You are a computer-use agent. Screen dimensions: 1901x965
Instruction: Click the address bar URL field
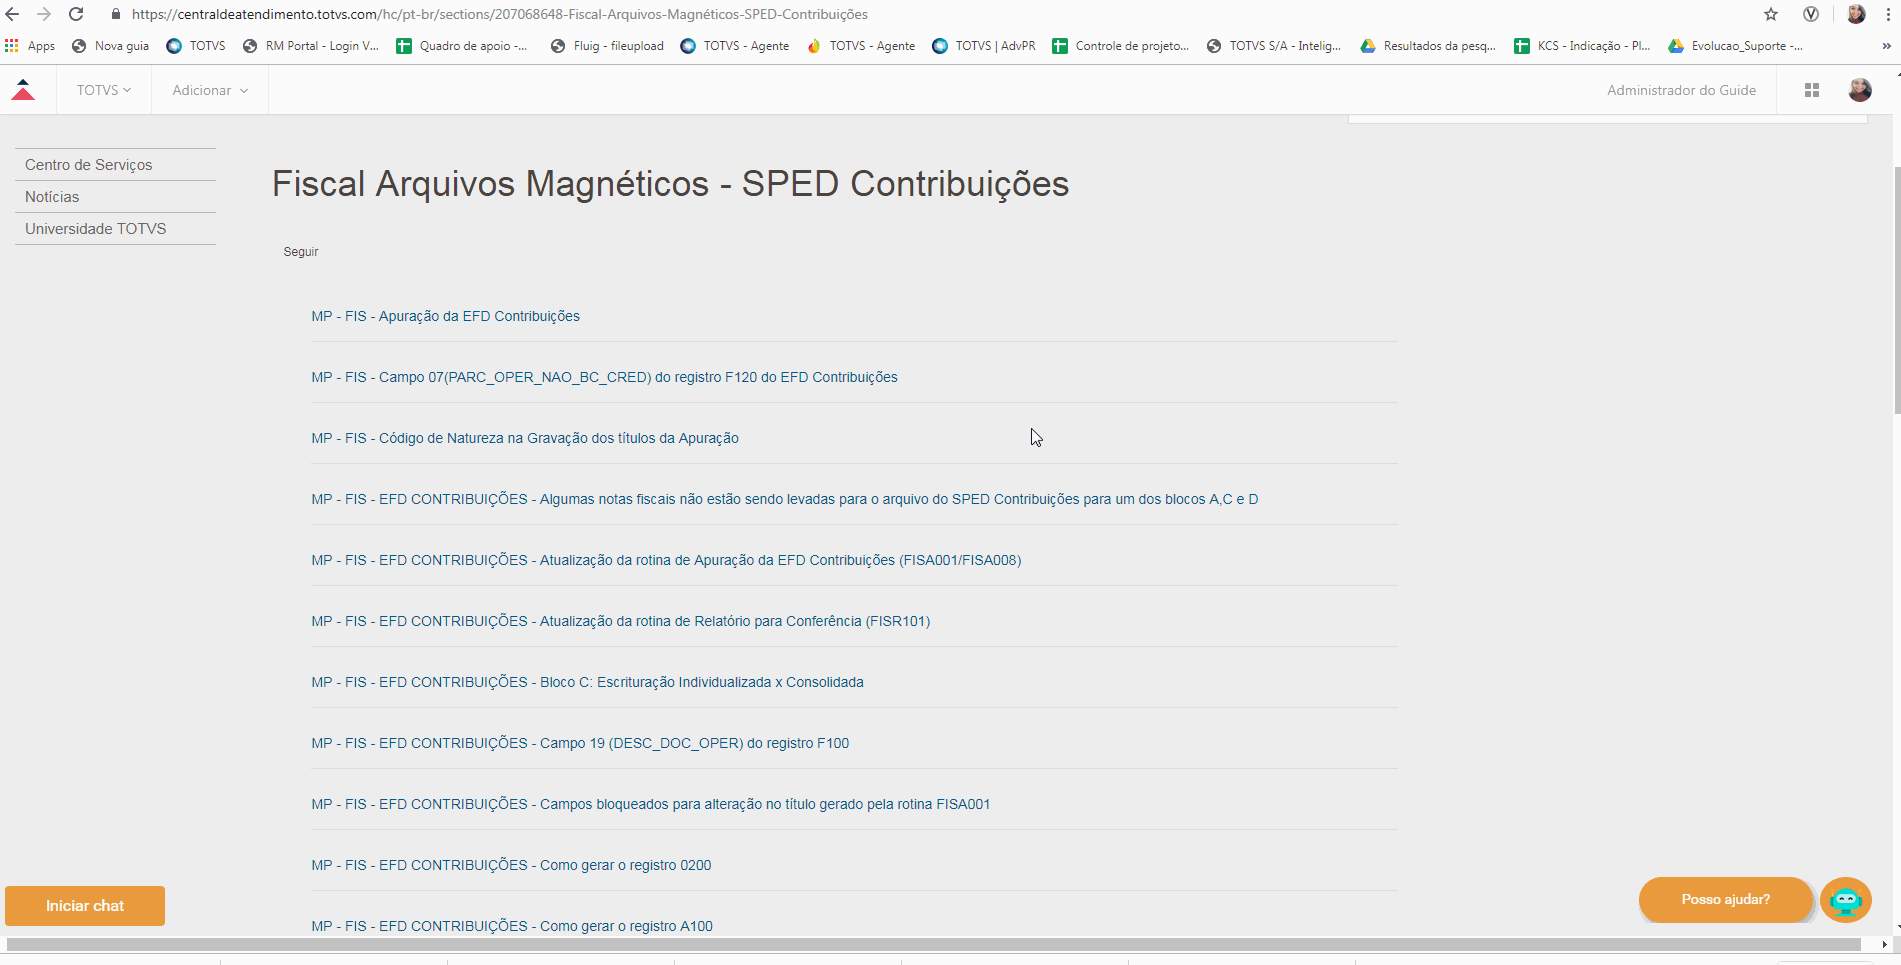click(500, 14)
